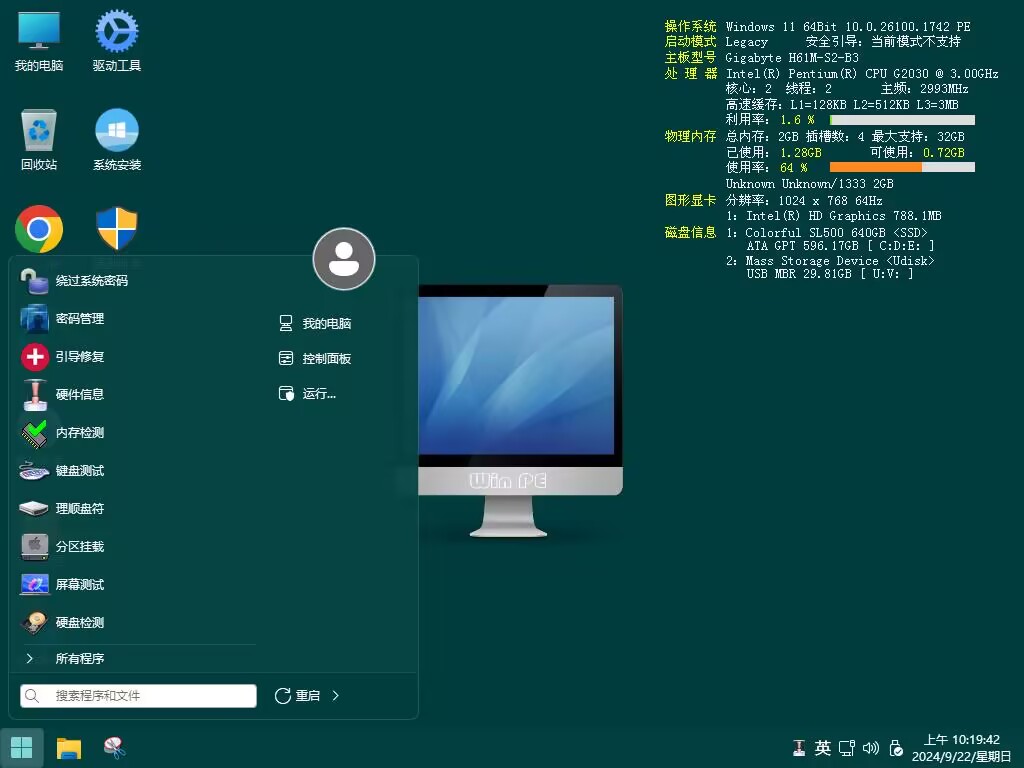1024x768 pixels.
Task: Click the 重启 restart button
Action: 298,696
